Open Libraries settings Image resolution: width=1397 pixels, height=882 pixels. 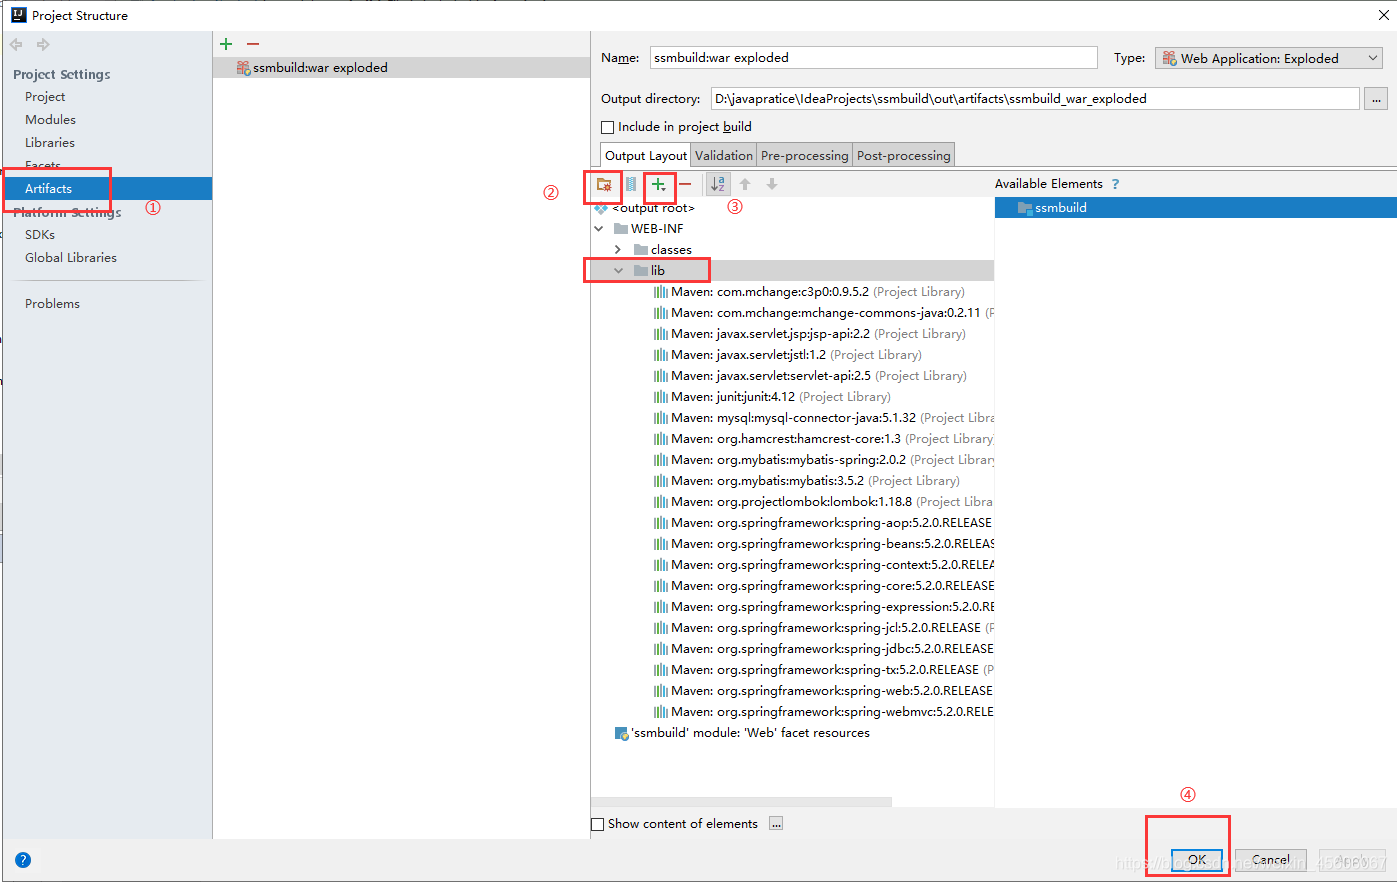[x=50, y=143]
